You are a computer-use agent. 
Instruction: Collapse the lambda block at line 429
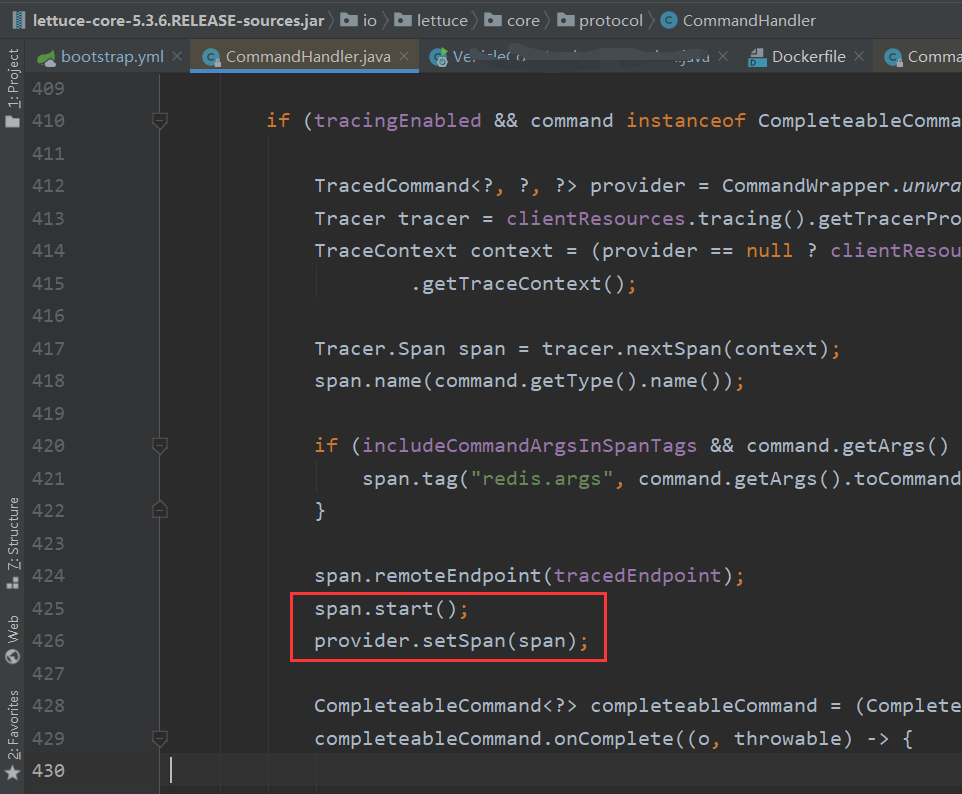160,738
